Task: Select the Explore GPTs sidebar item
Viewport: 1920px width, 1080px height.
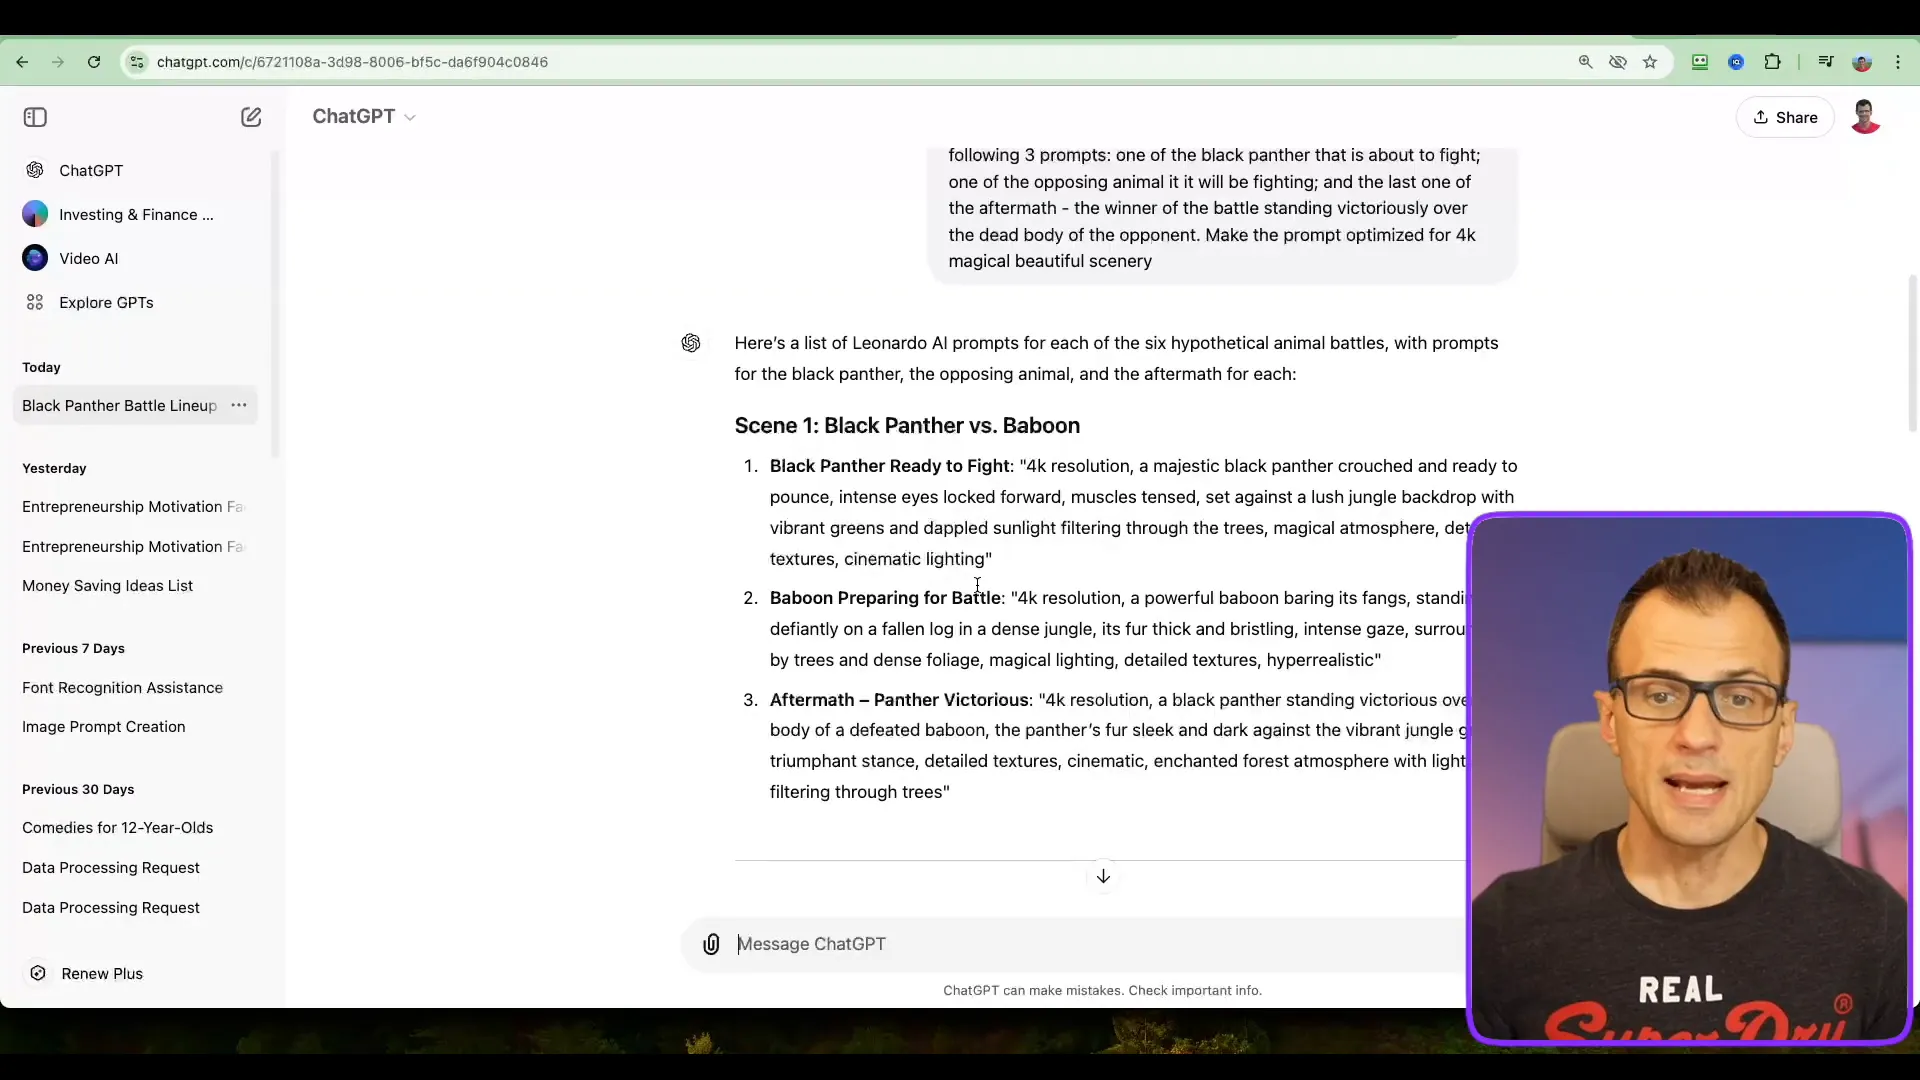Action: coord(107,302)
